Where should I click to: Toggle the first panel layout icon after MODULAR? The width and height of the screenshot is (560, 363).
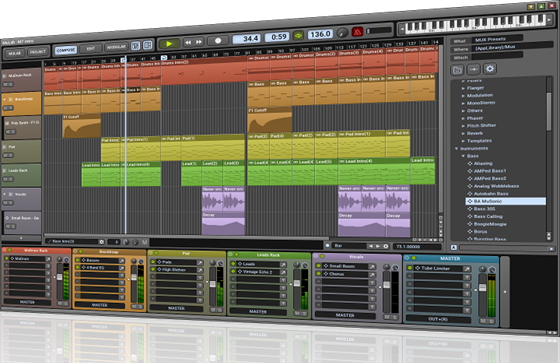point(135,46)
